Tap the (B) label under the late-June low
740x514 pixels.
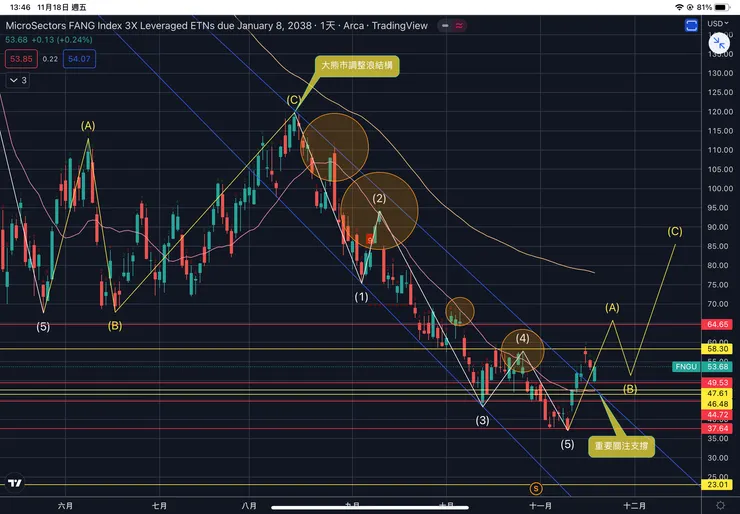click(115, 326)
